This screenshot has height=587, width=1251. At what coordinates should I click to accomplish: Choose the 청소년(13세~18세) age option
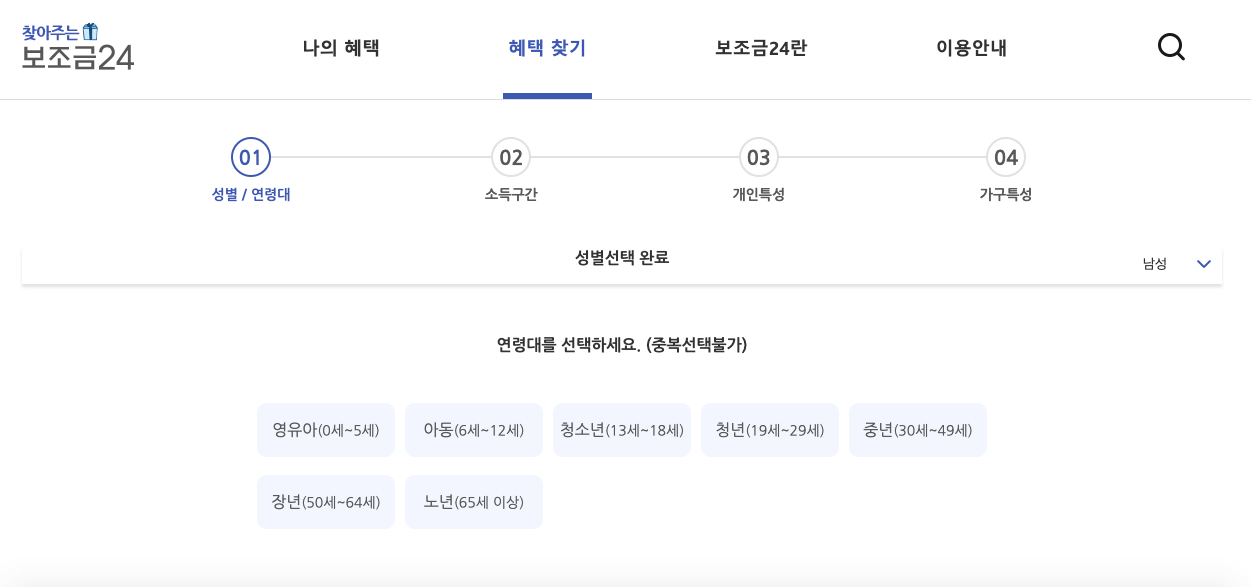[621, 430]
